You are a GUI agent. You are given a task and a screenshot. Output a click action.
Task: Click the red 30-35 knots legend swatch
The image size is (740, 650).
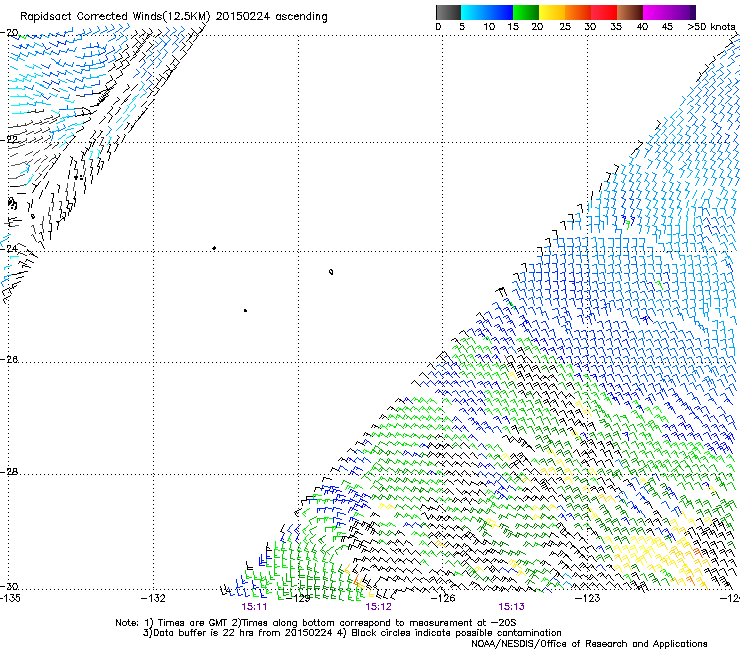(x=604, y=12)
